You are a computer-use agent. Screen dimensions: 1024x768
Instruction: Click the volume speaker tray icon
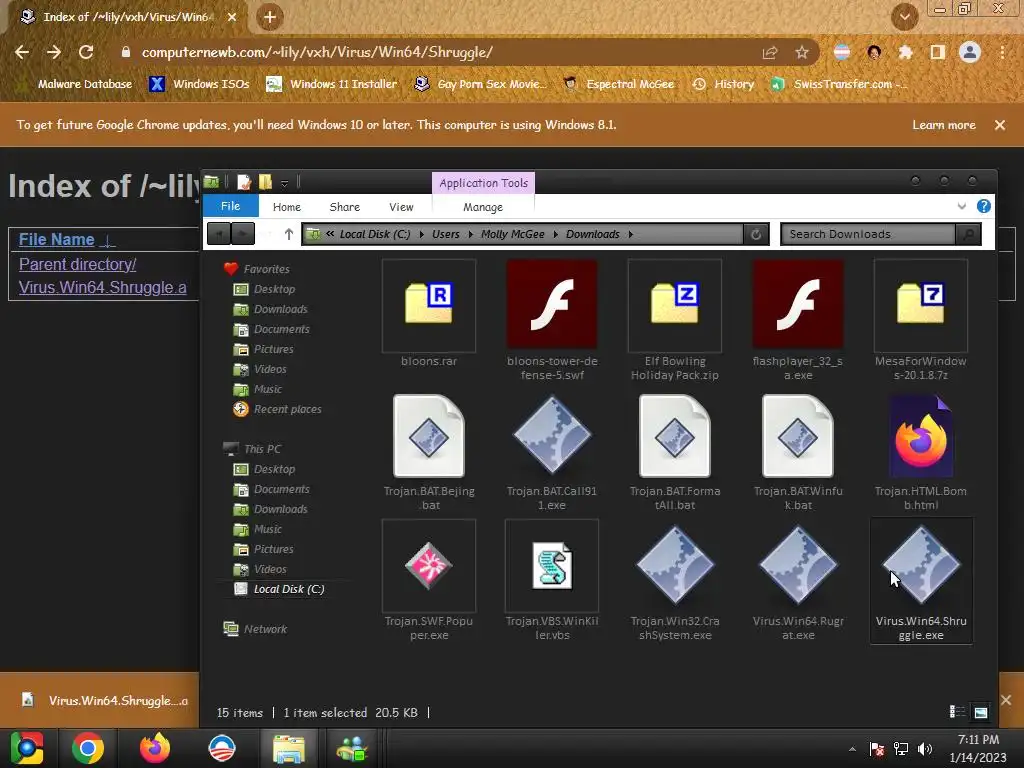[925, 749]
